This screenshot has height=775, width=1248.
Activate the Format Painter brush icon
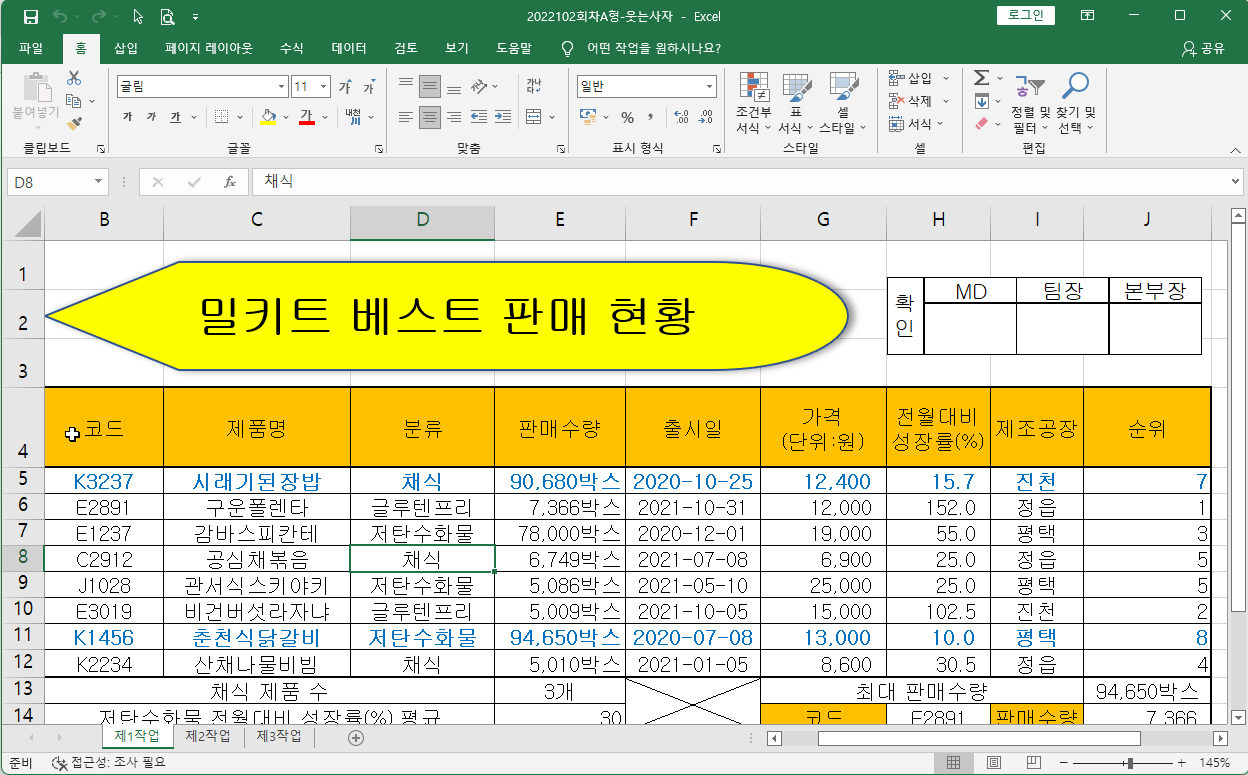point(74,124)
